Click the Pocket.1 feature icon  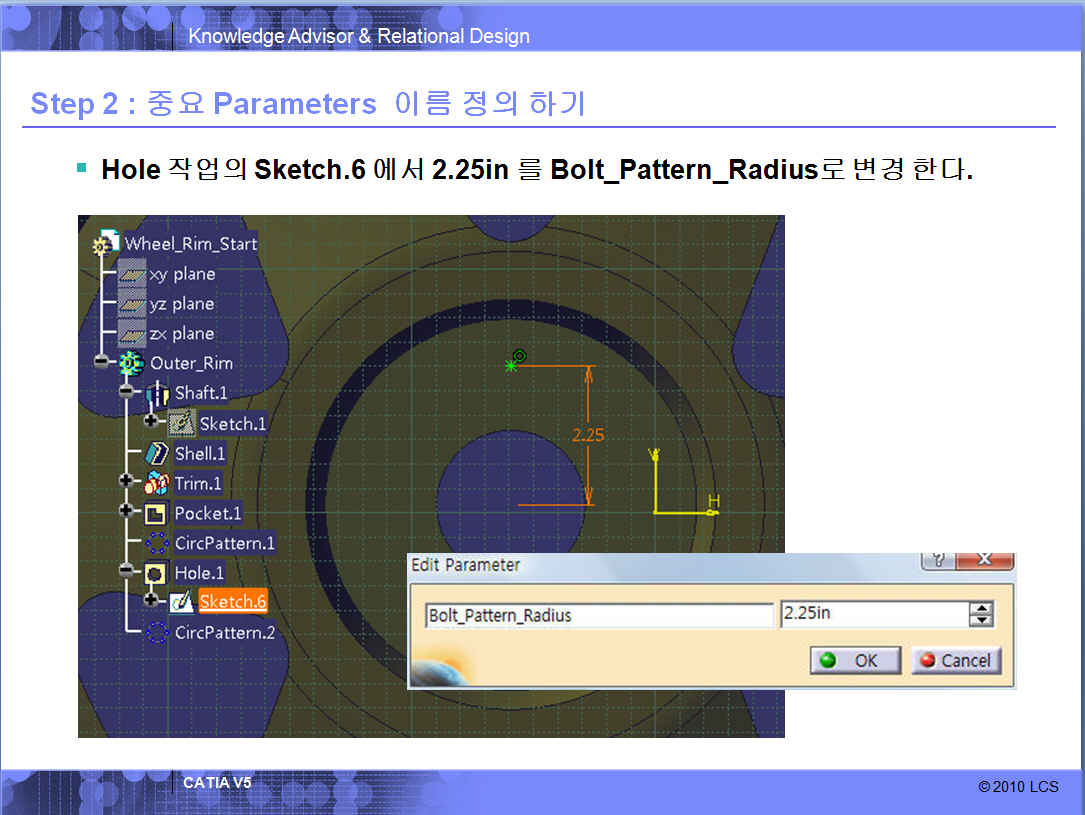156,514
